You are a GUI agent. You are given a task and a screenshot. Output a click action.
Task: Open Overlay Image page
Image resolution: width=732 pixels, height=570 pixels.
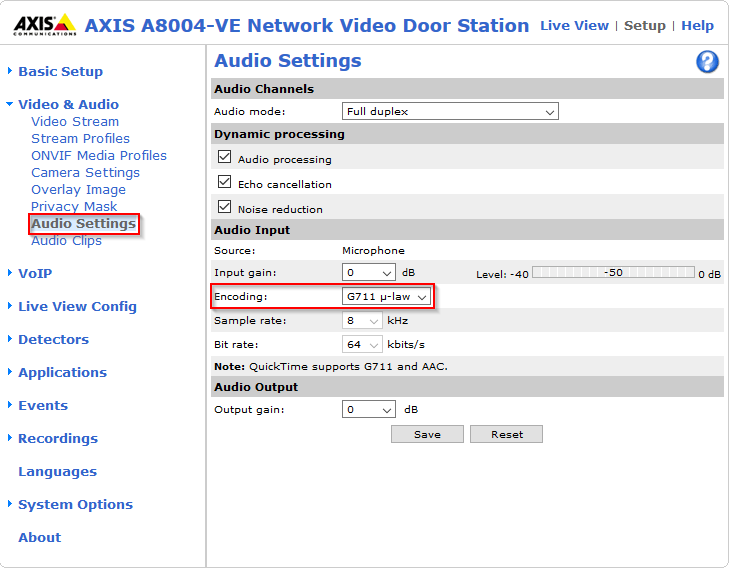(x=78, y=190)
